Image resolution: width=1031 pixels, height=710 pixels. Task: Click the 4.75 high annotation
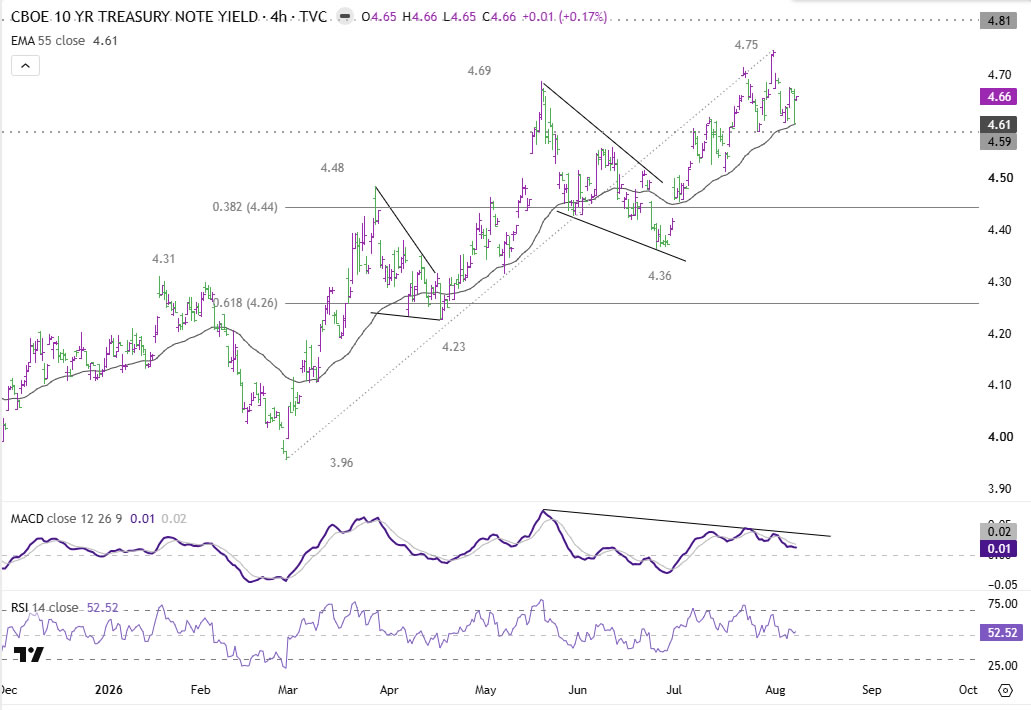click(746, 45)
